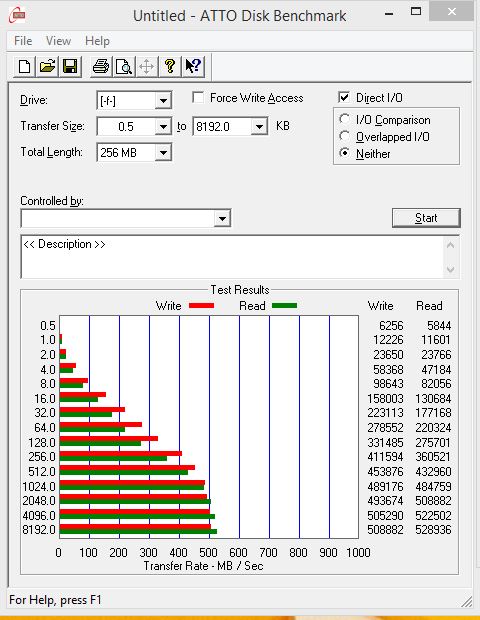Image resolution: width=480 pixels, height=620 pixels.
Task: Open the File menu
Action: [x=23, y=41]
